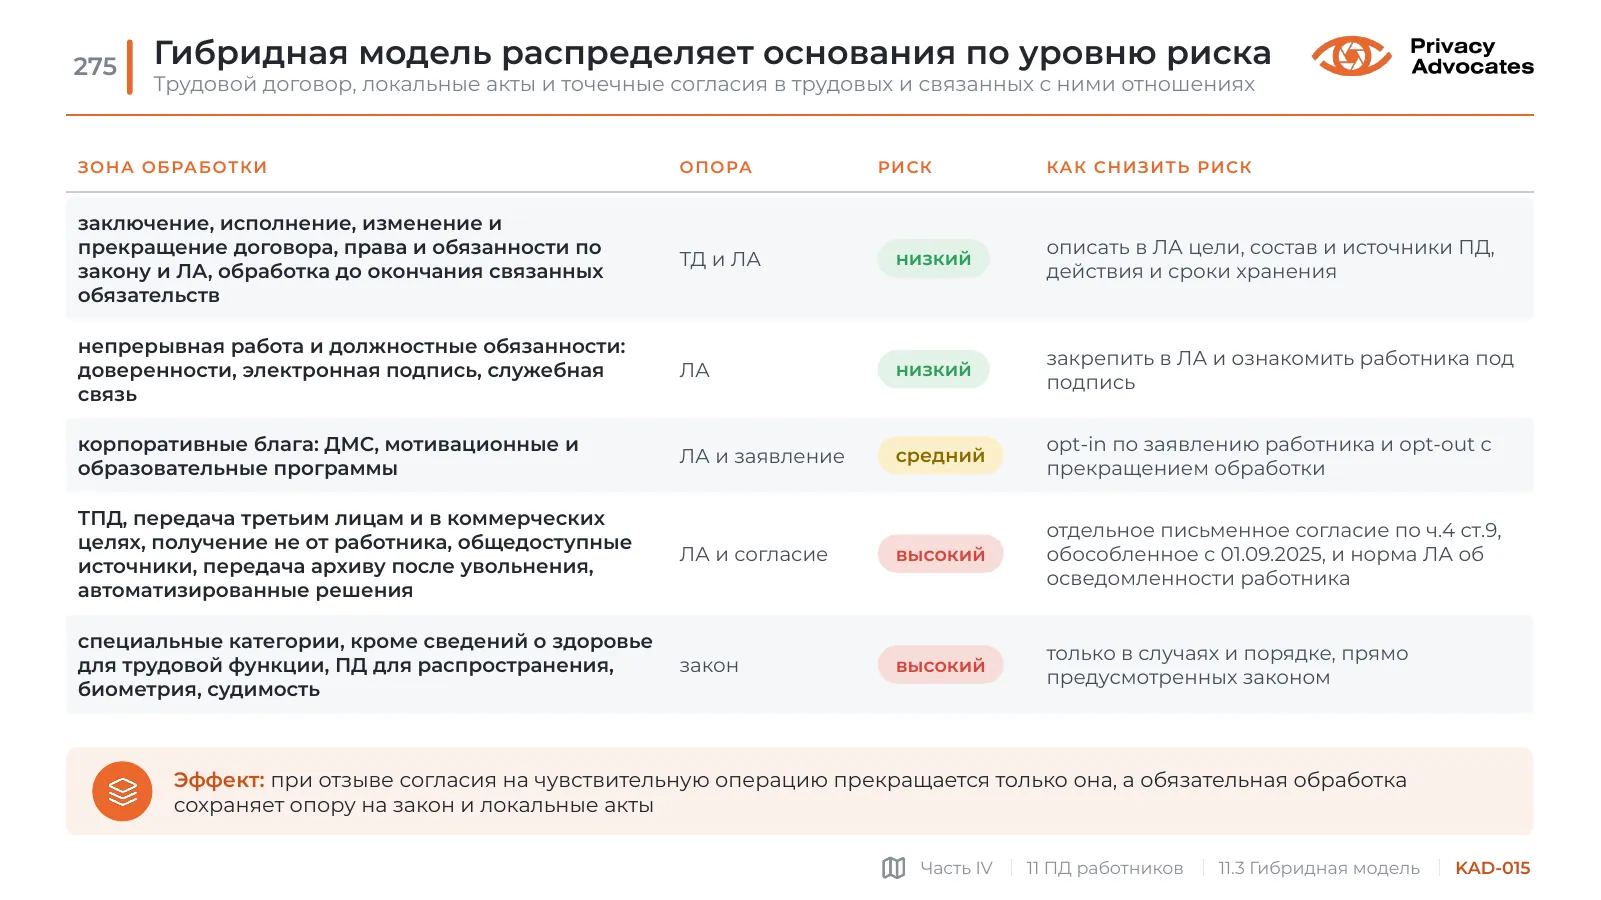Select the ЛА и заявление cell

[762, 456]
